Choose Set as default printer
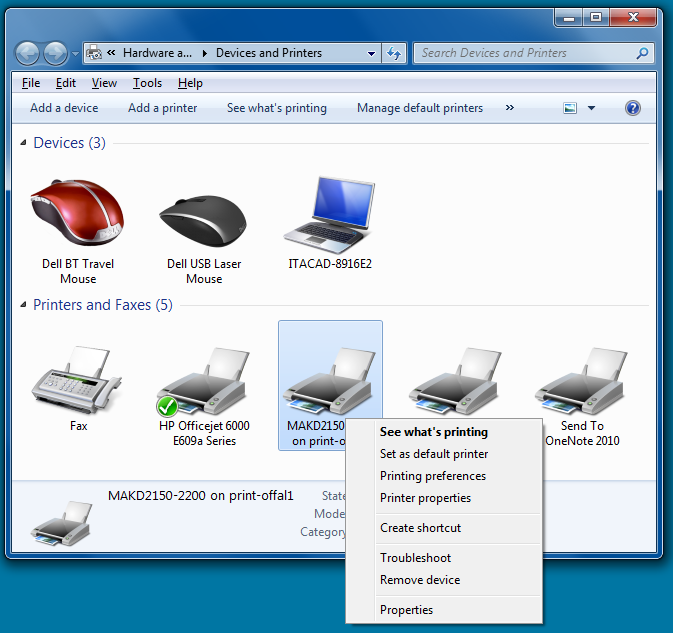The width and height of the screenshot is (673, 633). [x=434, y=454]
